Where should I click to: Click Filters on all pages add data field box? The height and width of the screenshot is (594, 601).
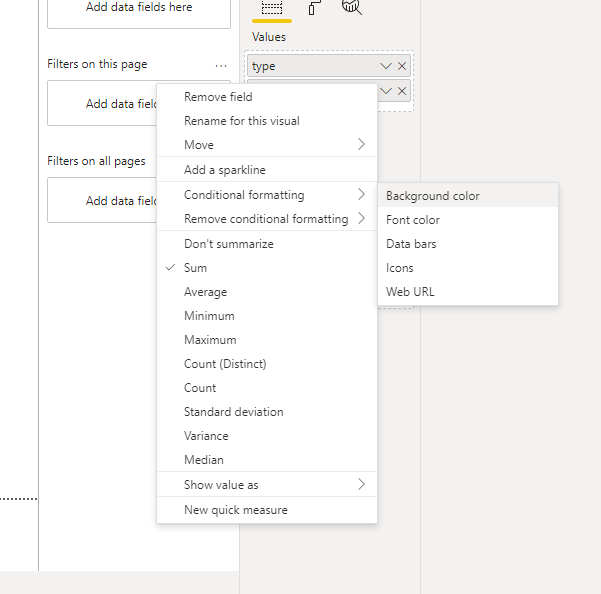[x=102, y=200]
